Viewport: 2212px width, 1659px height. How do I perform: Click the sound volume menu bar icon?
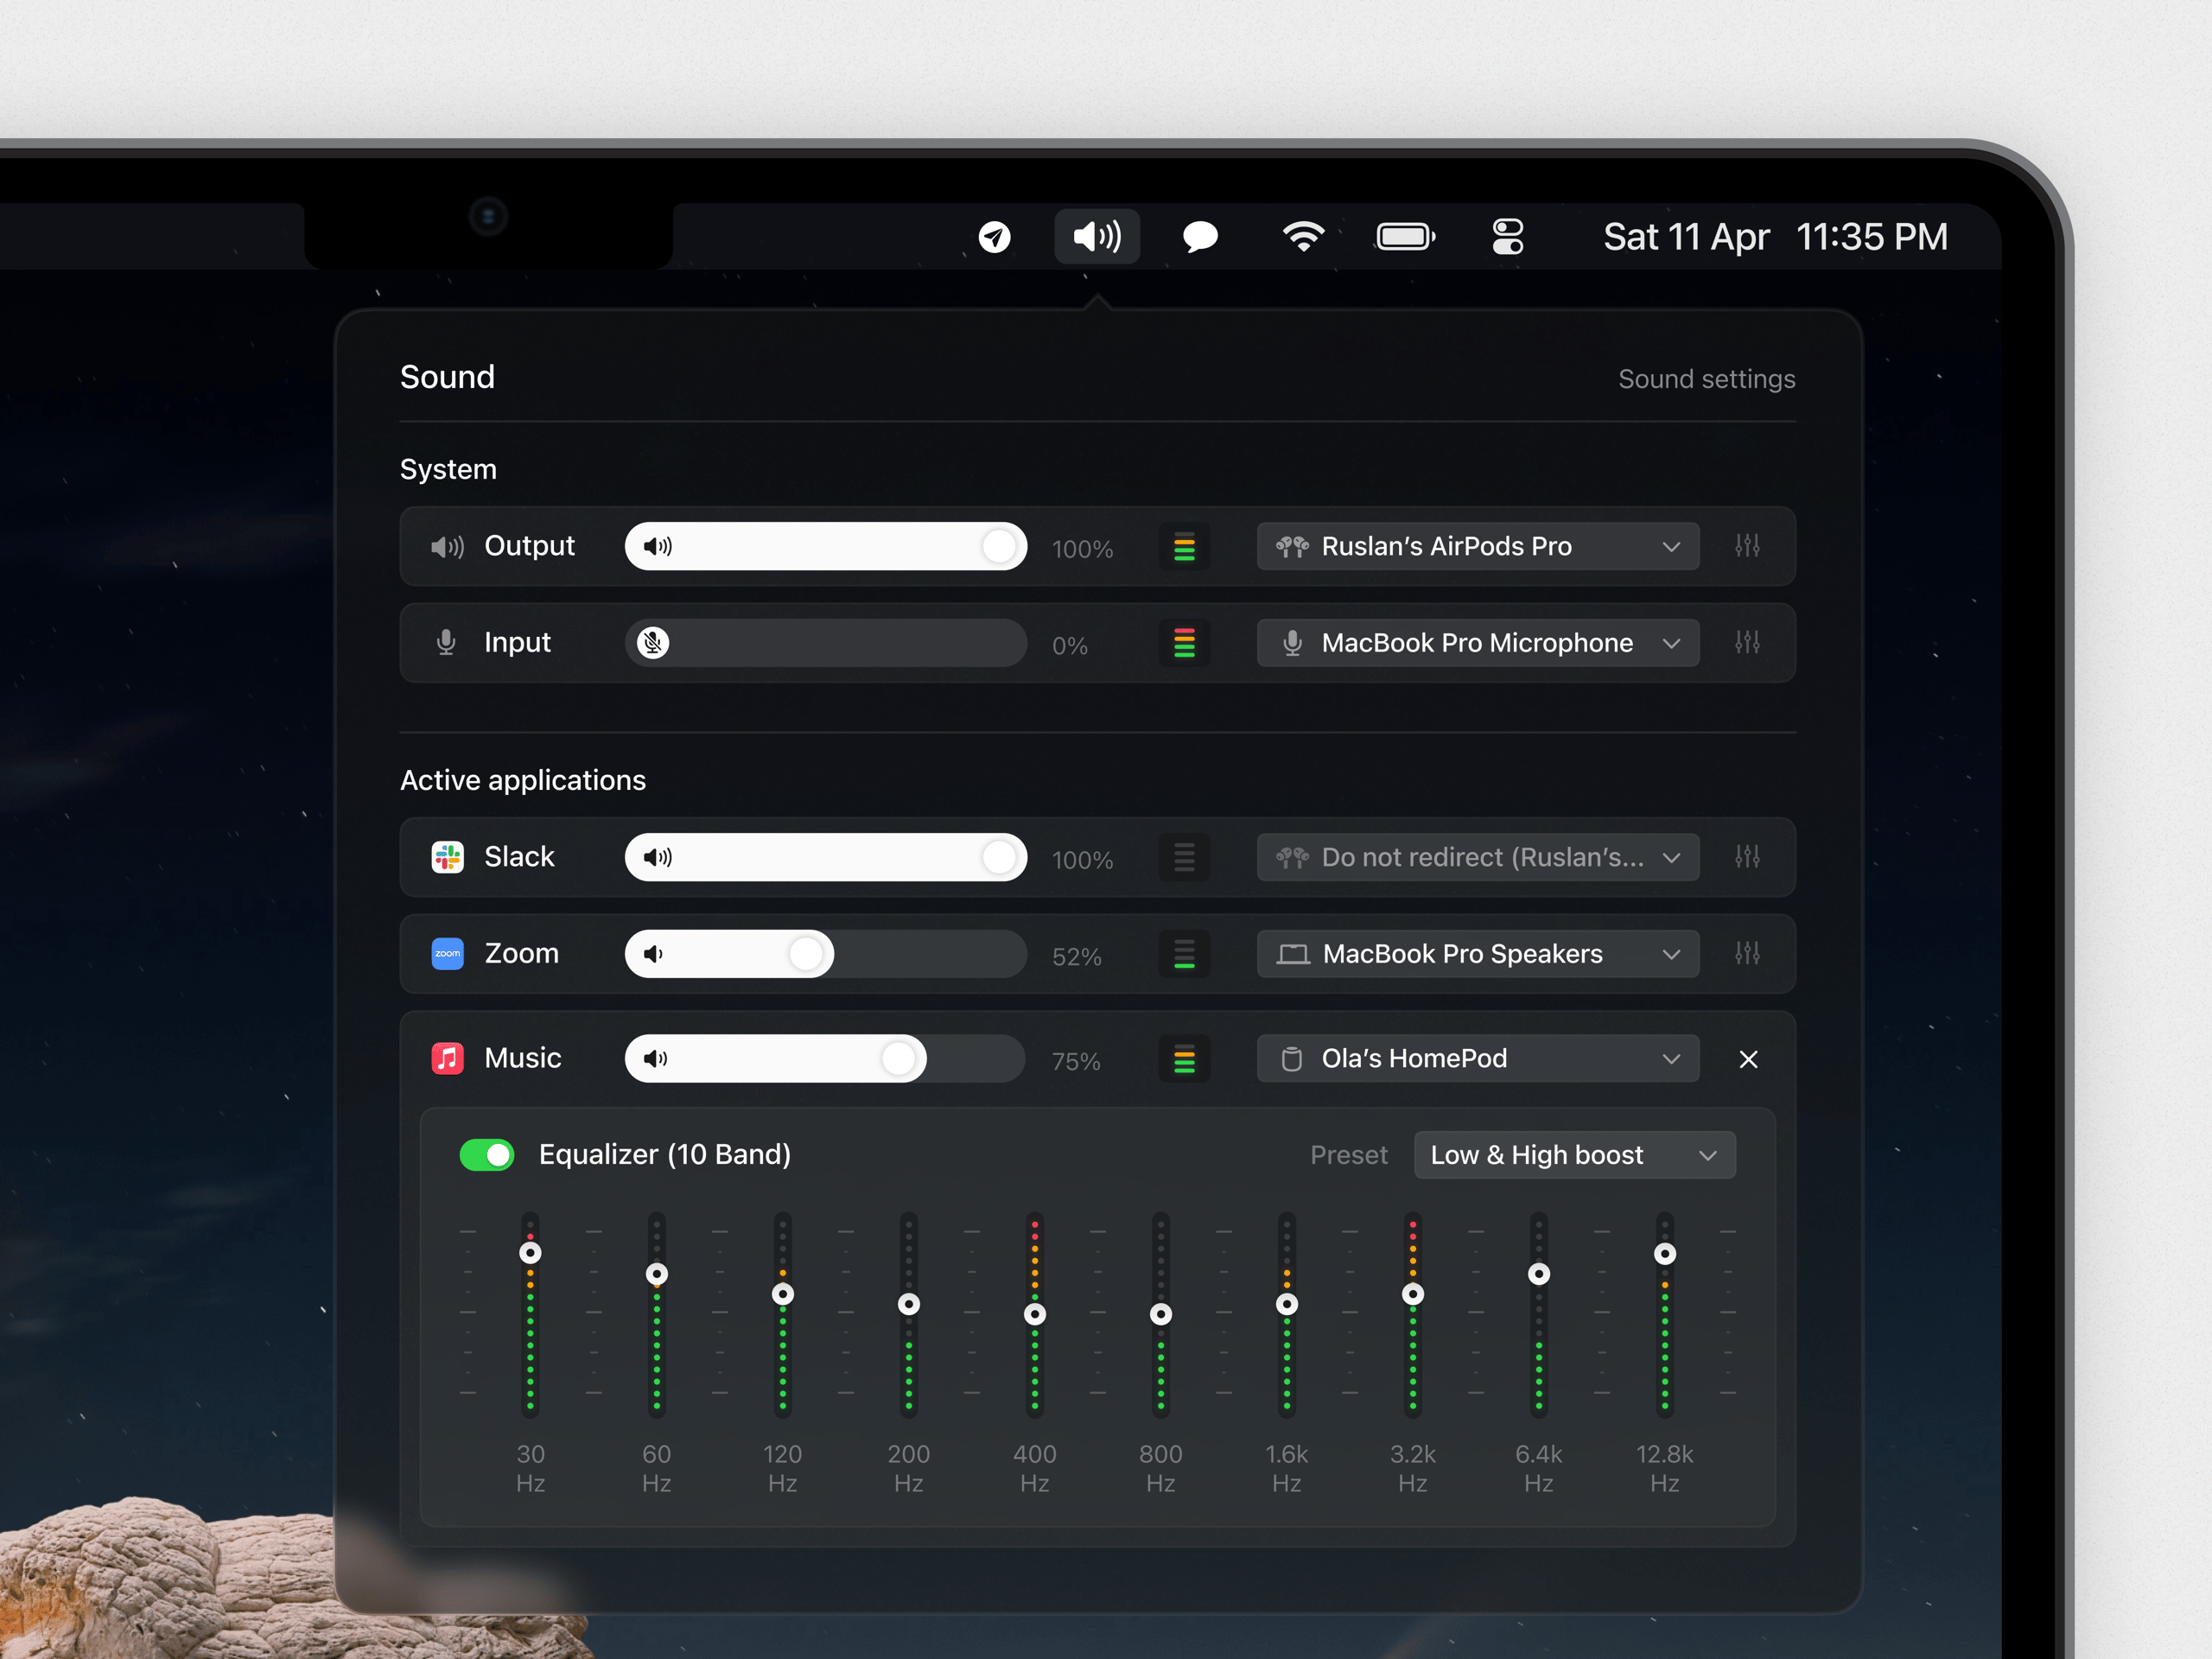pyautogui.click(x=1097, y=237)
